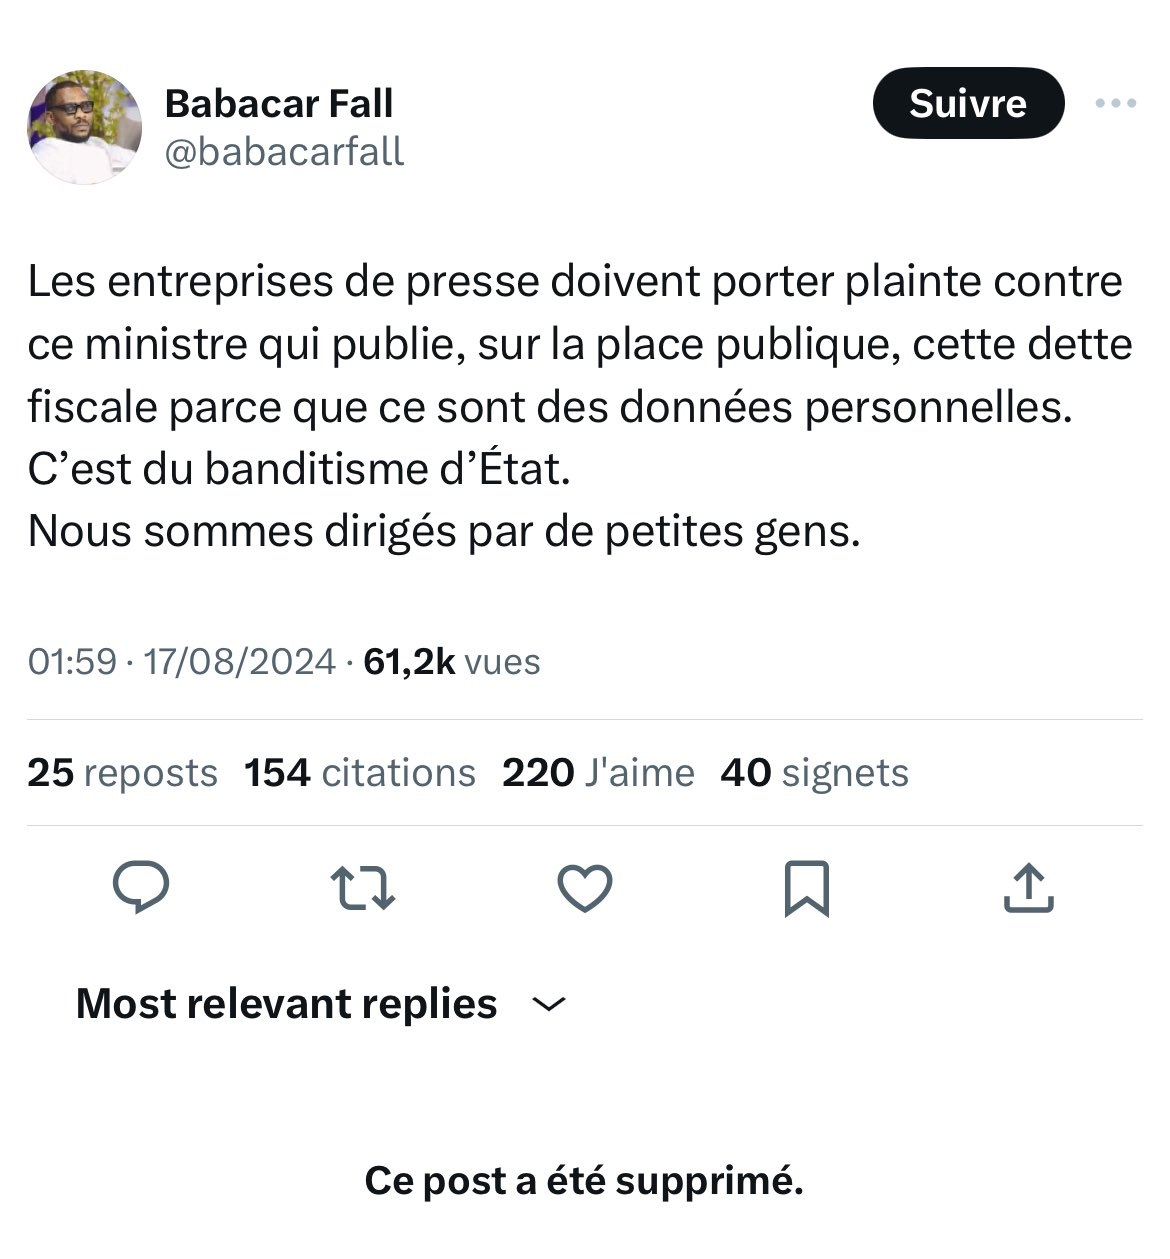
Task: Show the 220 J'aime likes list
Action: (x=598, y=773)
